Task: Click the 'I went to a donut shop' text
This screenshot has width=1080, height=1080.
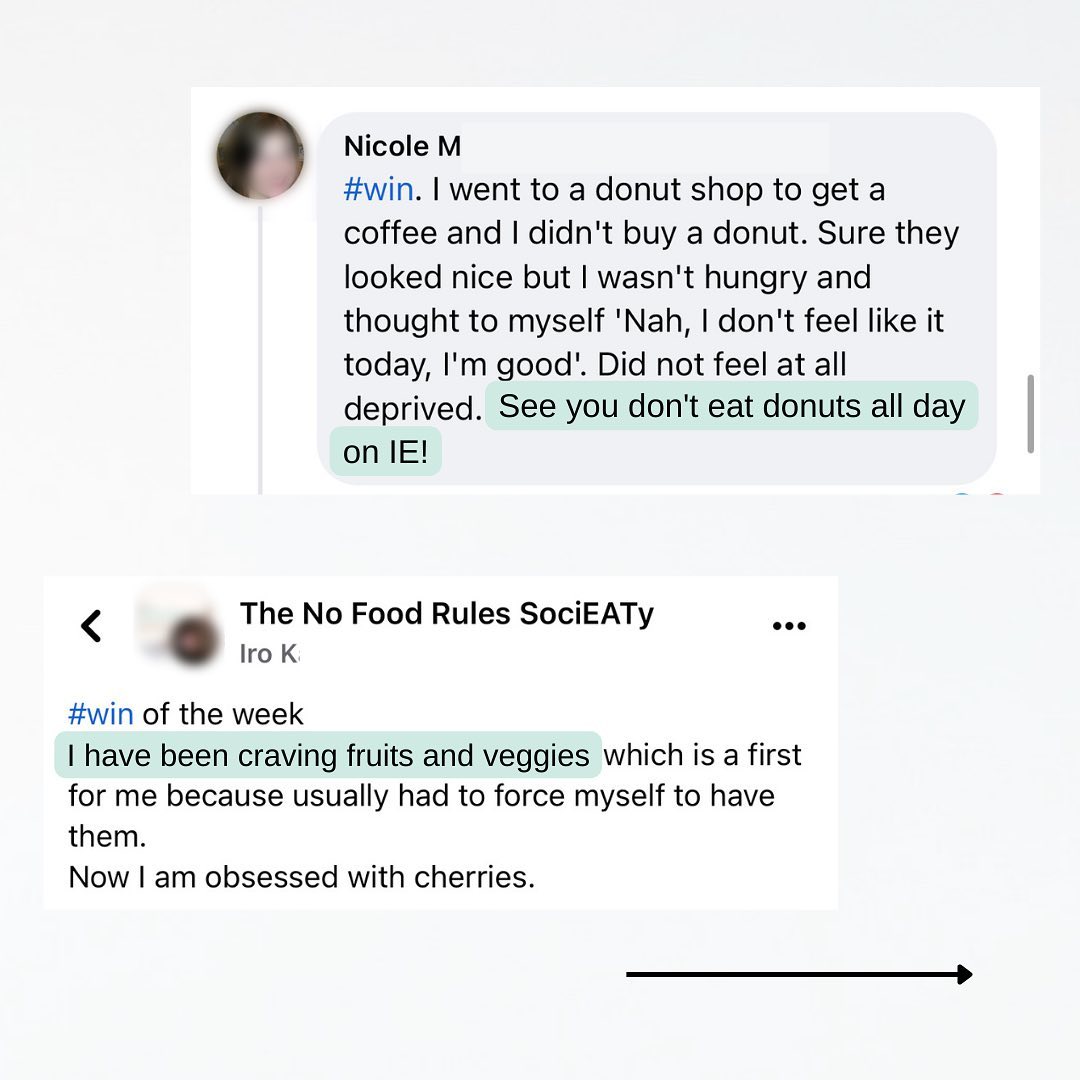Action: click(658, 189)
